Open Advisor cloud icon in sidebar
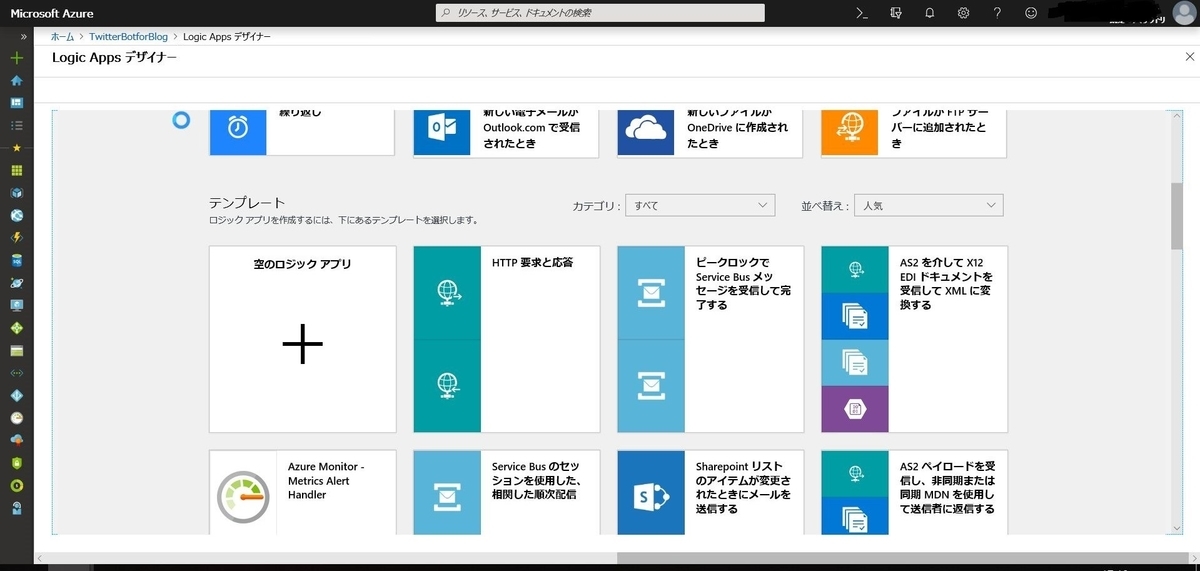Image resolution: width=1200 pixels, height=571 pixels. click(16, 441)
